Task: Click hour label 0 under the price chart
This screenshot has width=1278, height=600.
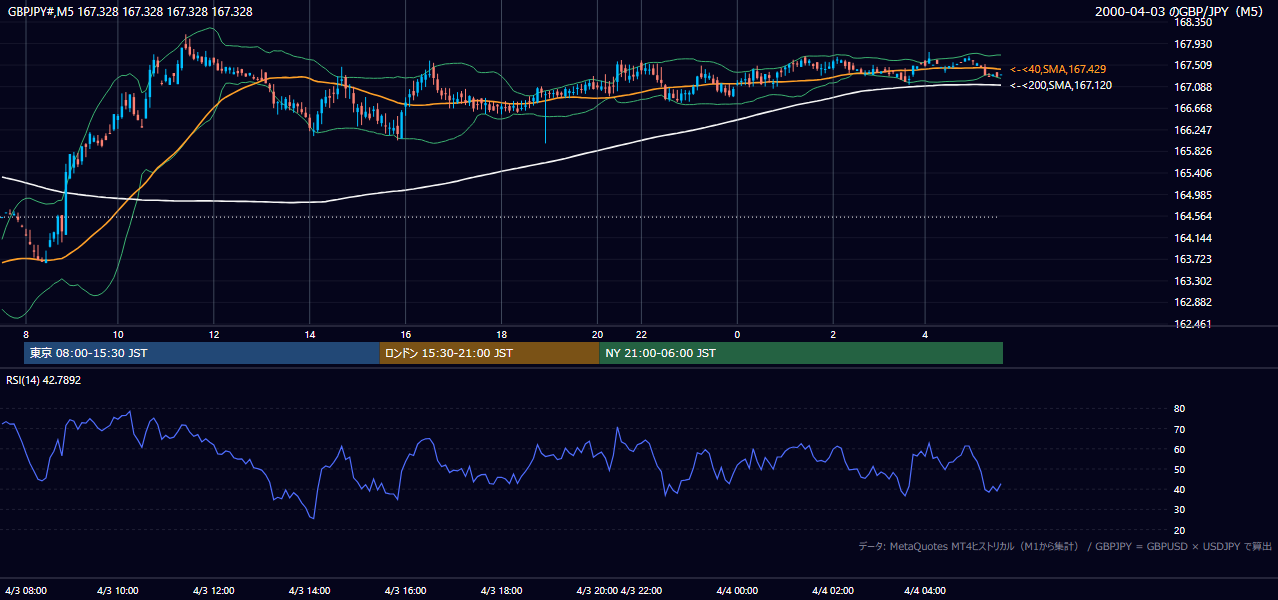Action: [x=737, y=334]
